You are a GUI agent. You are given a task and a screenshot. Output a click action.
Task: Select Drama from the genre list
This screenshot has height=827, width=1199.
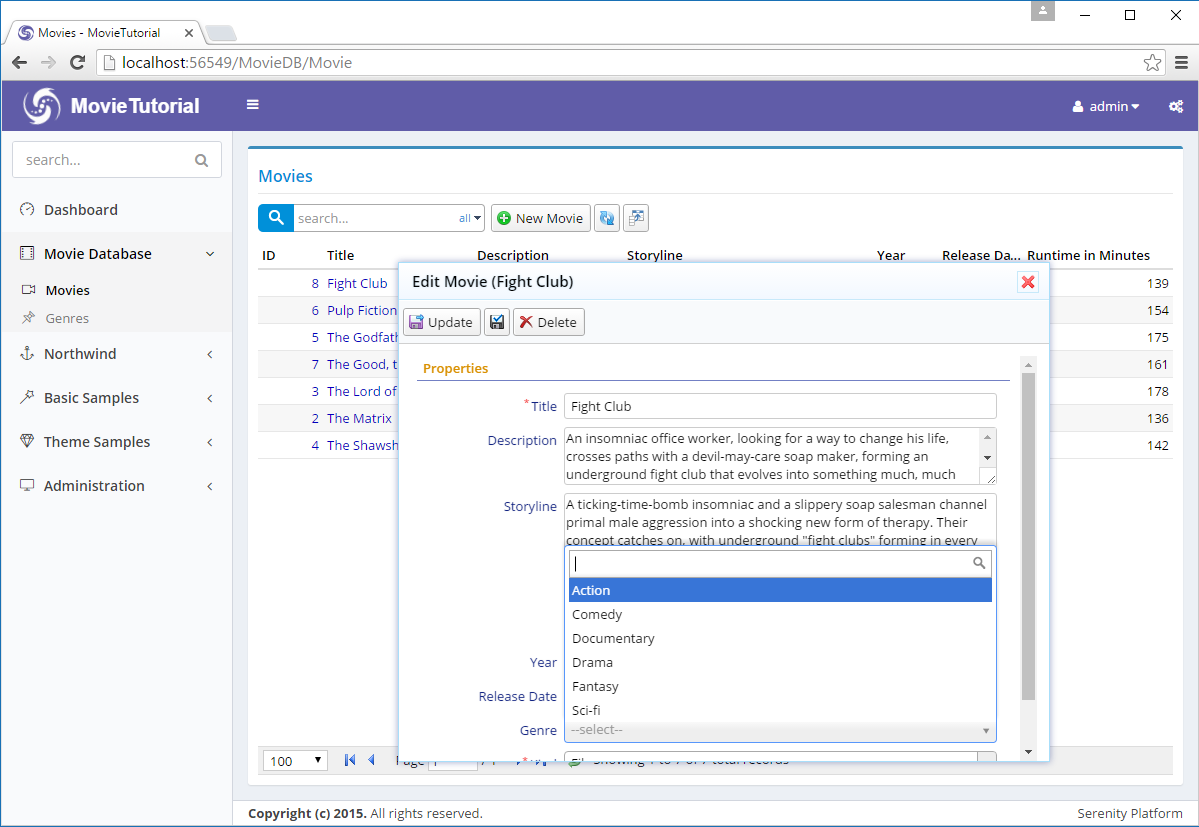pyautogui.click(x=592, y=662)
